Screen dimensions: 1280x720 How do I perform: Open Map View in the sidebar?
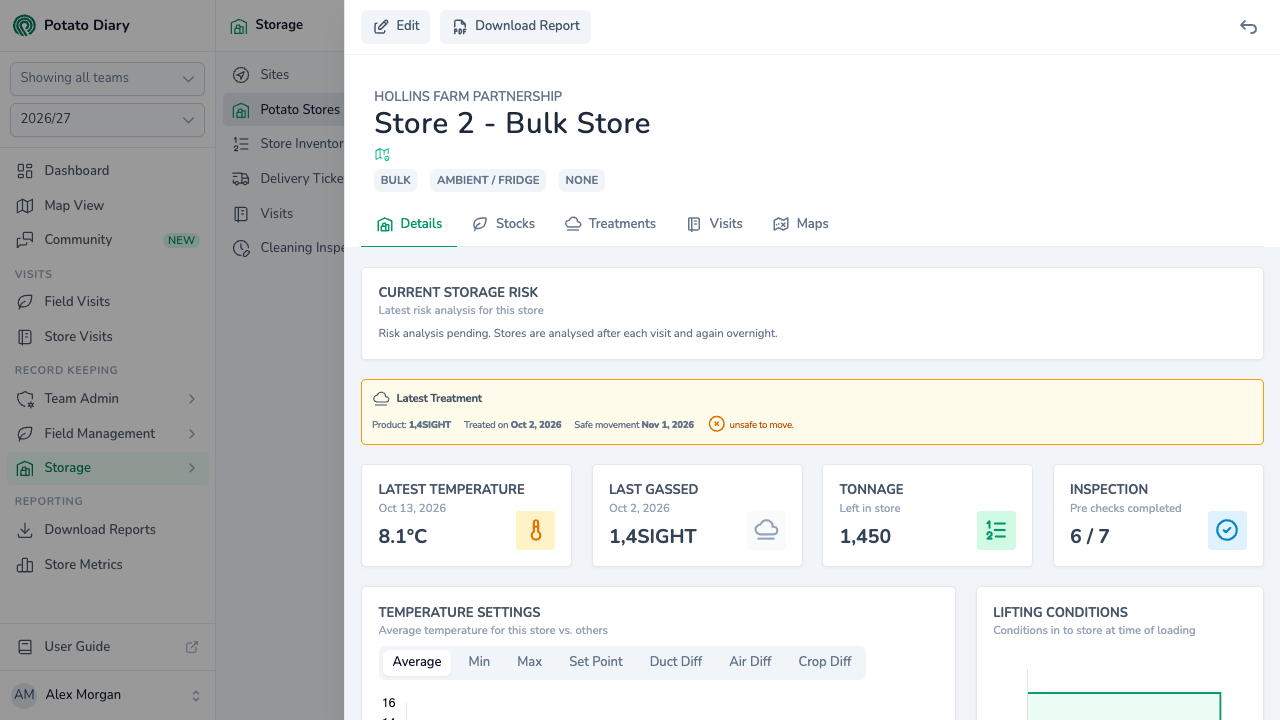tap(107, 205)
